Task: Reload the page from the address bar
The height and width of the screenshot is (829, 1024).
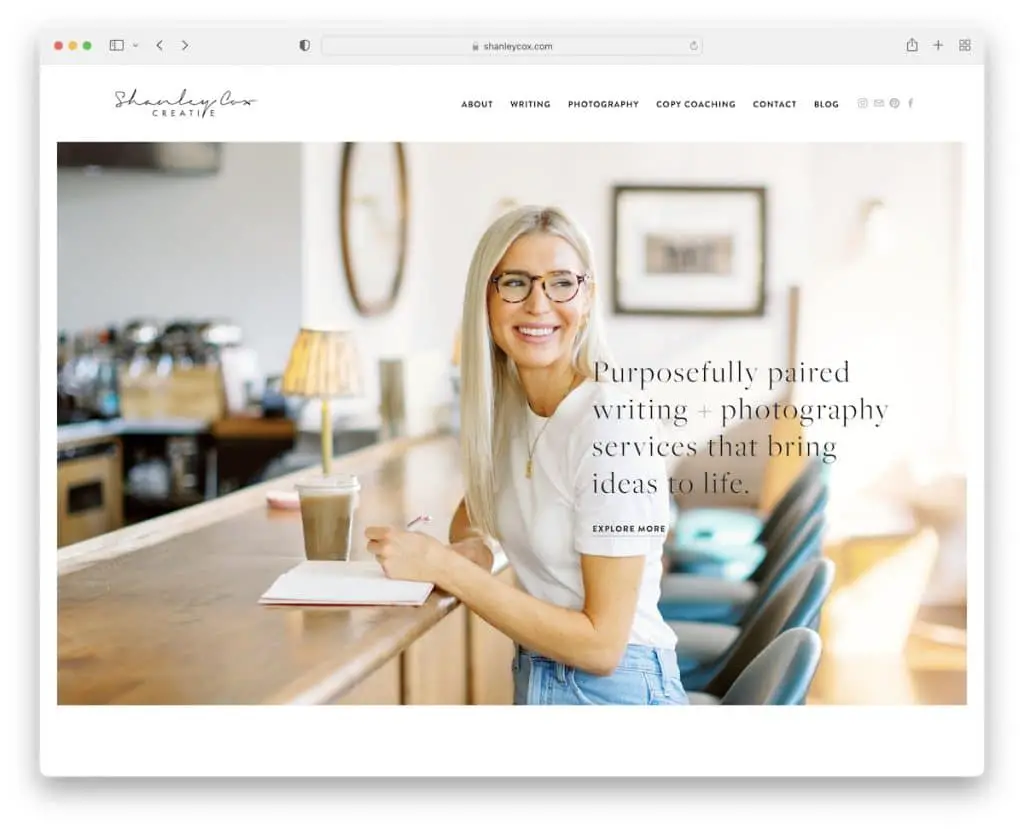Action: pyautogui.click(x=693, y=46)
